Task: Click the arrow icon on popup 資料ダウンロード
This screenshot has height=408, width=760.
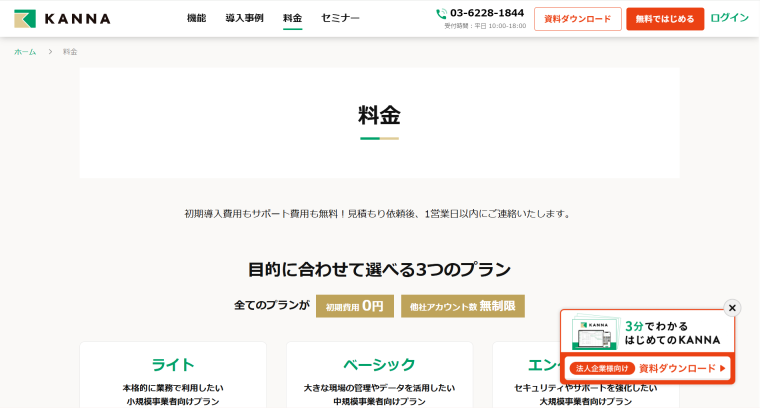Action: [723, 368]
